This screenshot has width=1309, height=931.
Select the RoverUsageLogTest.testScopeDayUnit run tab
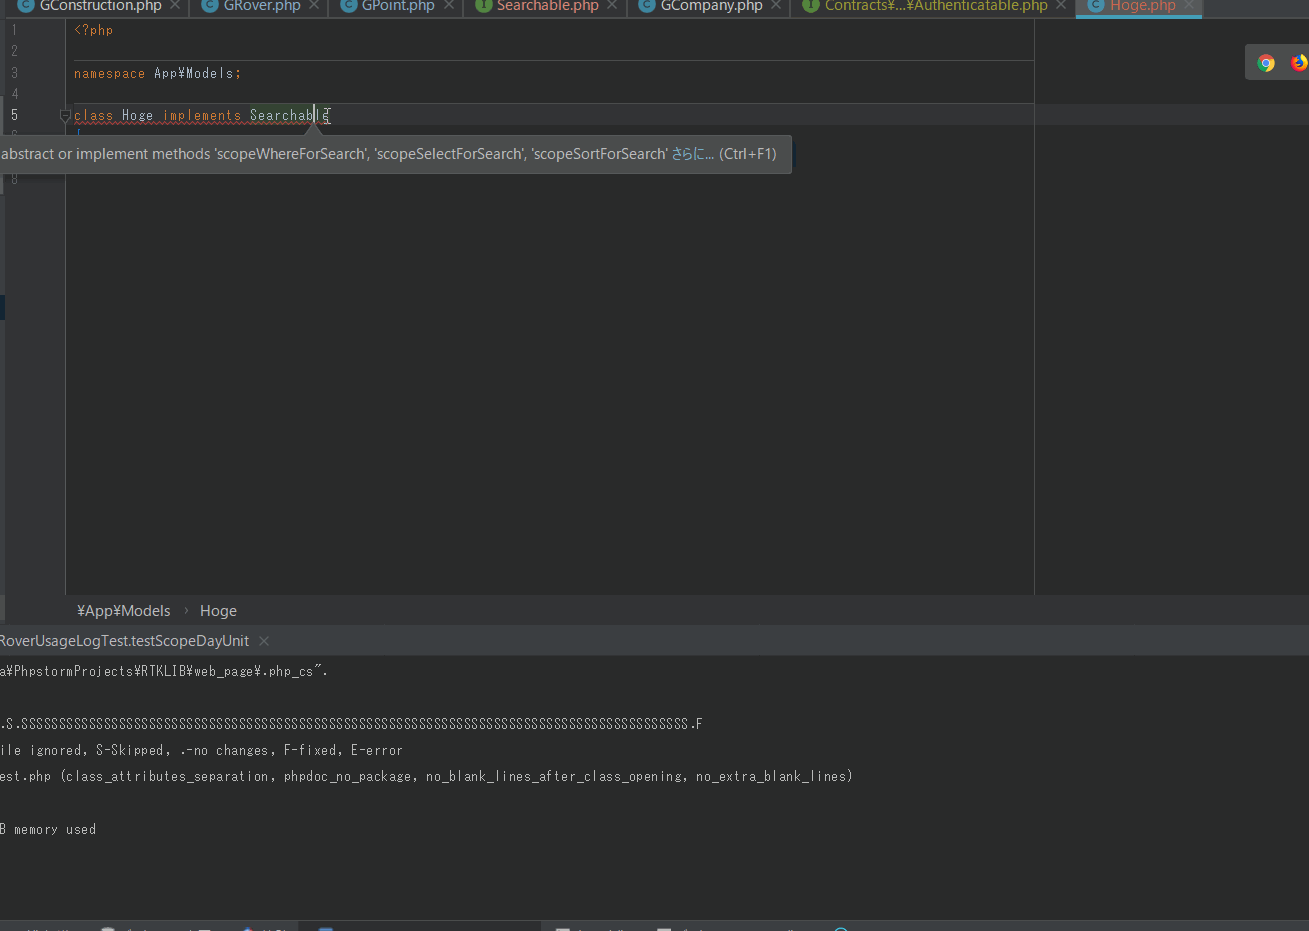click(x=125, y=641)
